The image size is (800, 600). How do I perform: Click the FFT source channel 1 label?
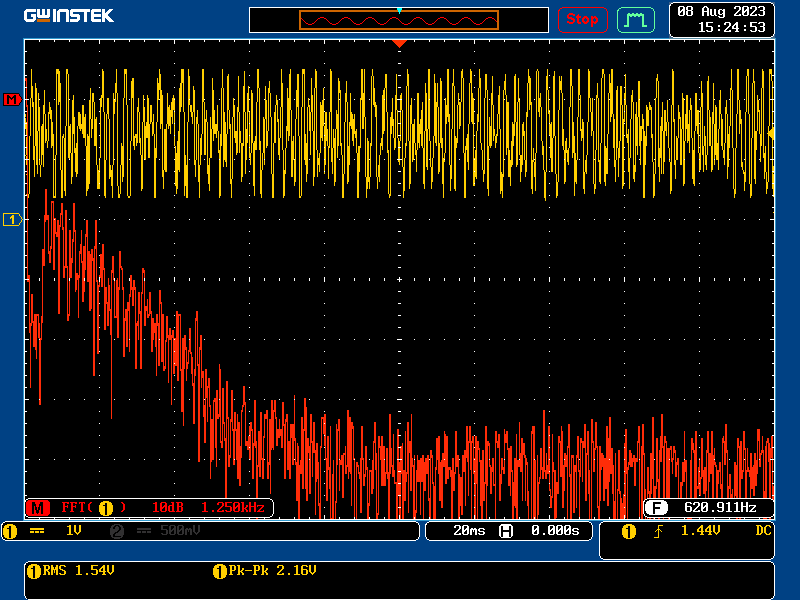pyautogui.click(x=93, y=508)
